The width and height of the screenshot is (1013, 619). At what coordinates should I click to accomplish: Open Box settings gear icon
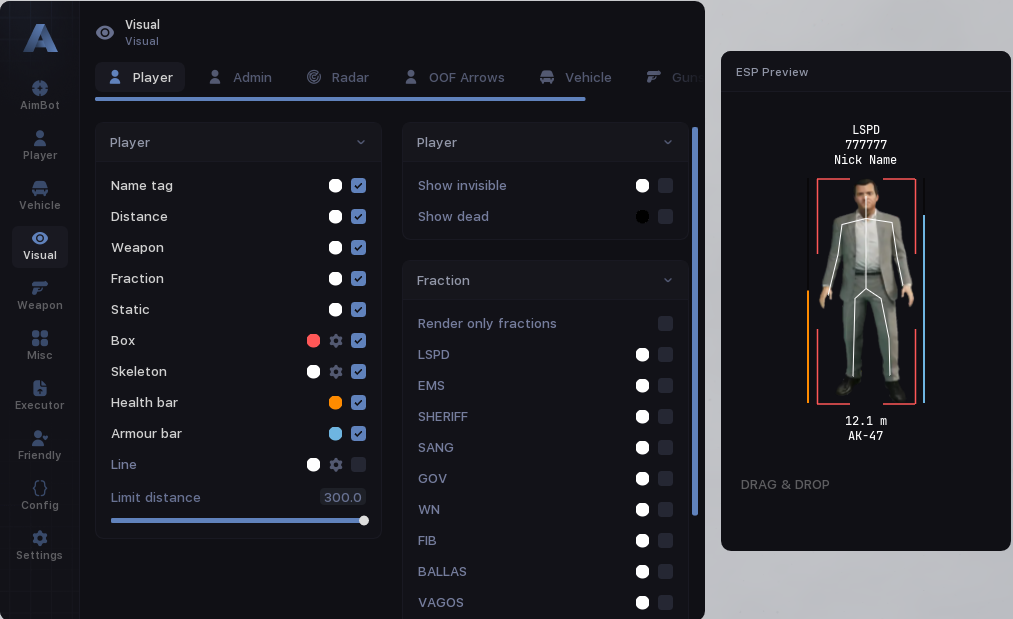336,341
